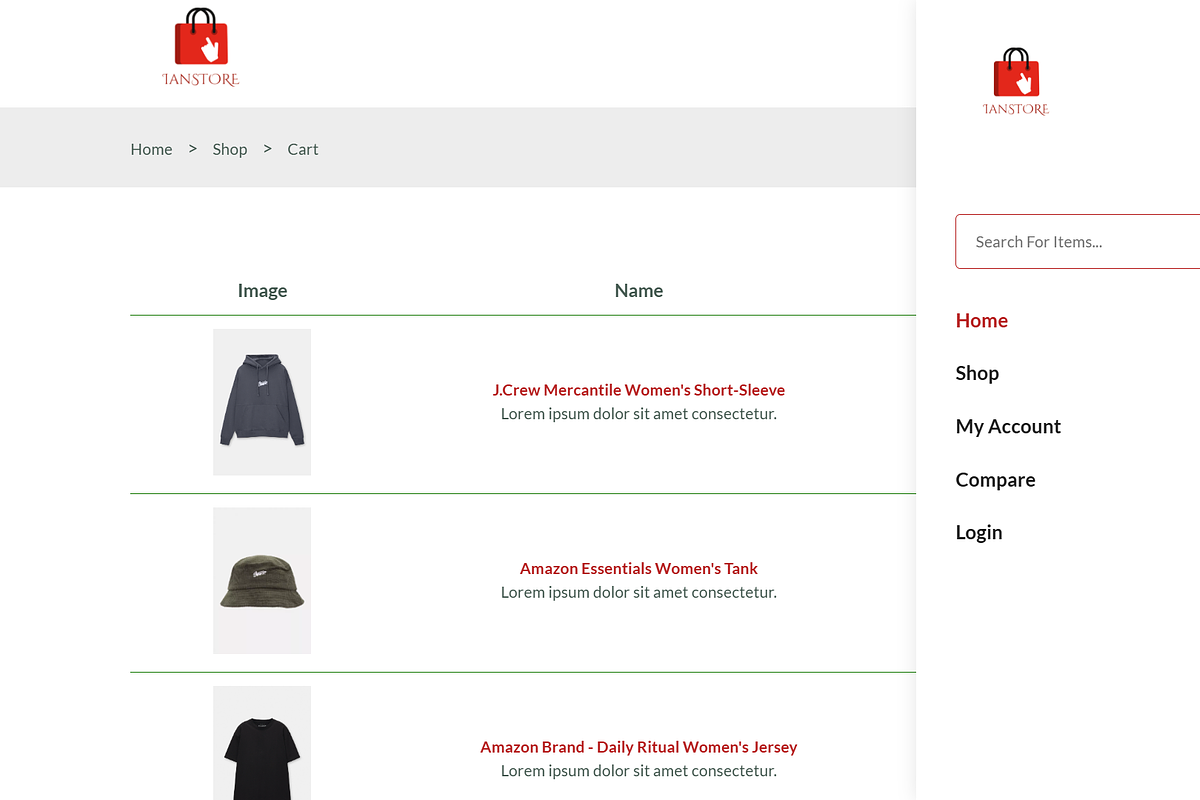
Task: Click the green bucket hat thumbnail
Action: [x=262, y=581]
